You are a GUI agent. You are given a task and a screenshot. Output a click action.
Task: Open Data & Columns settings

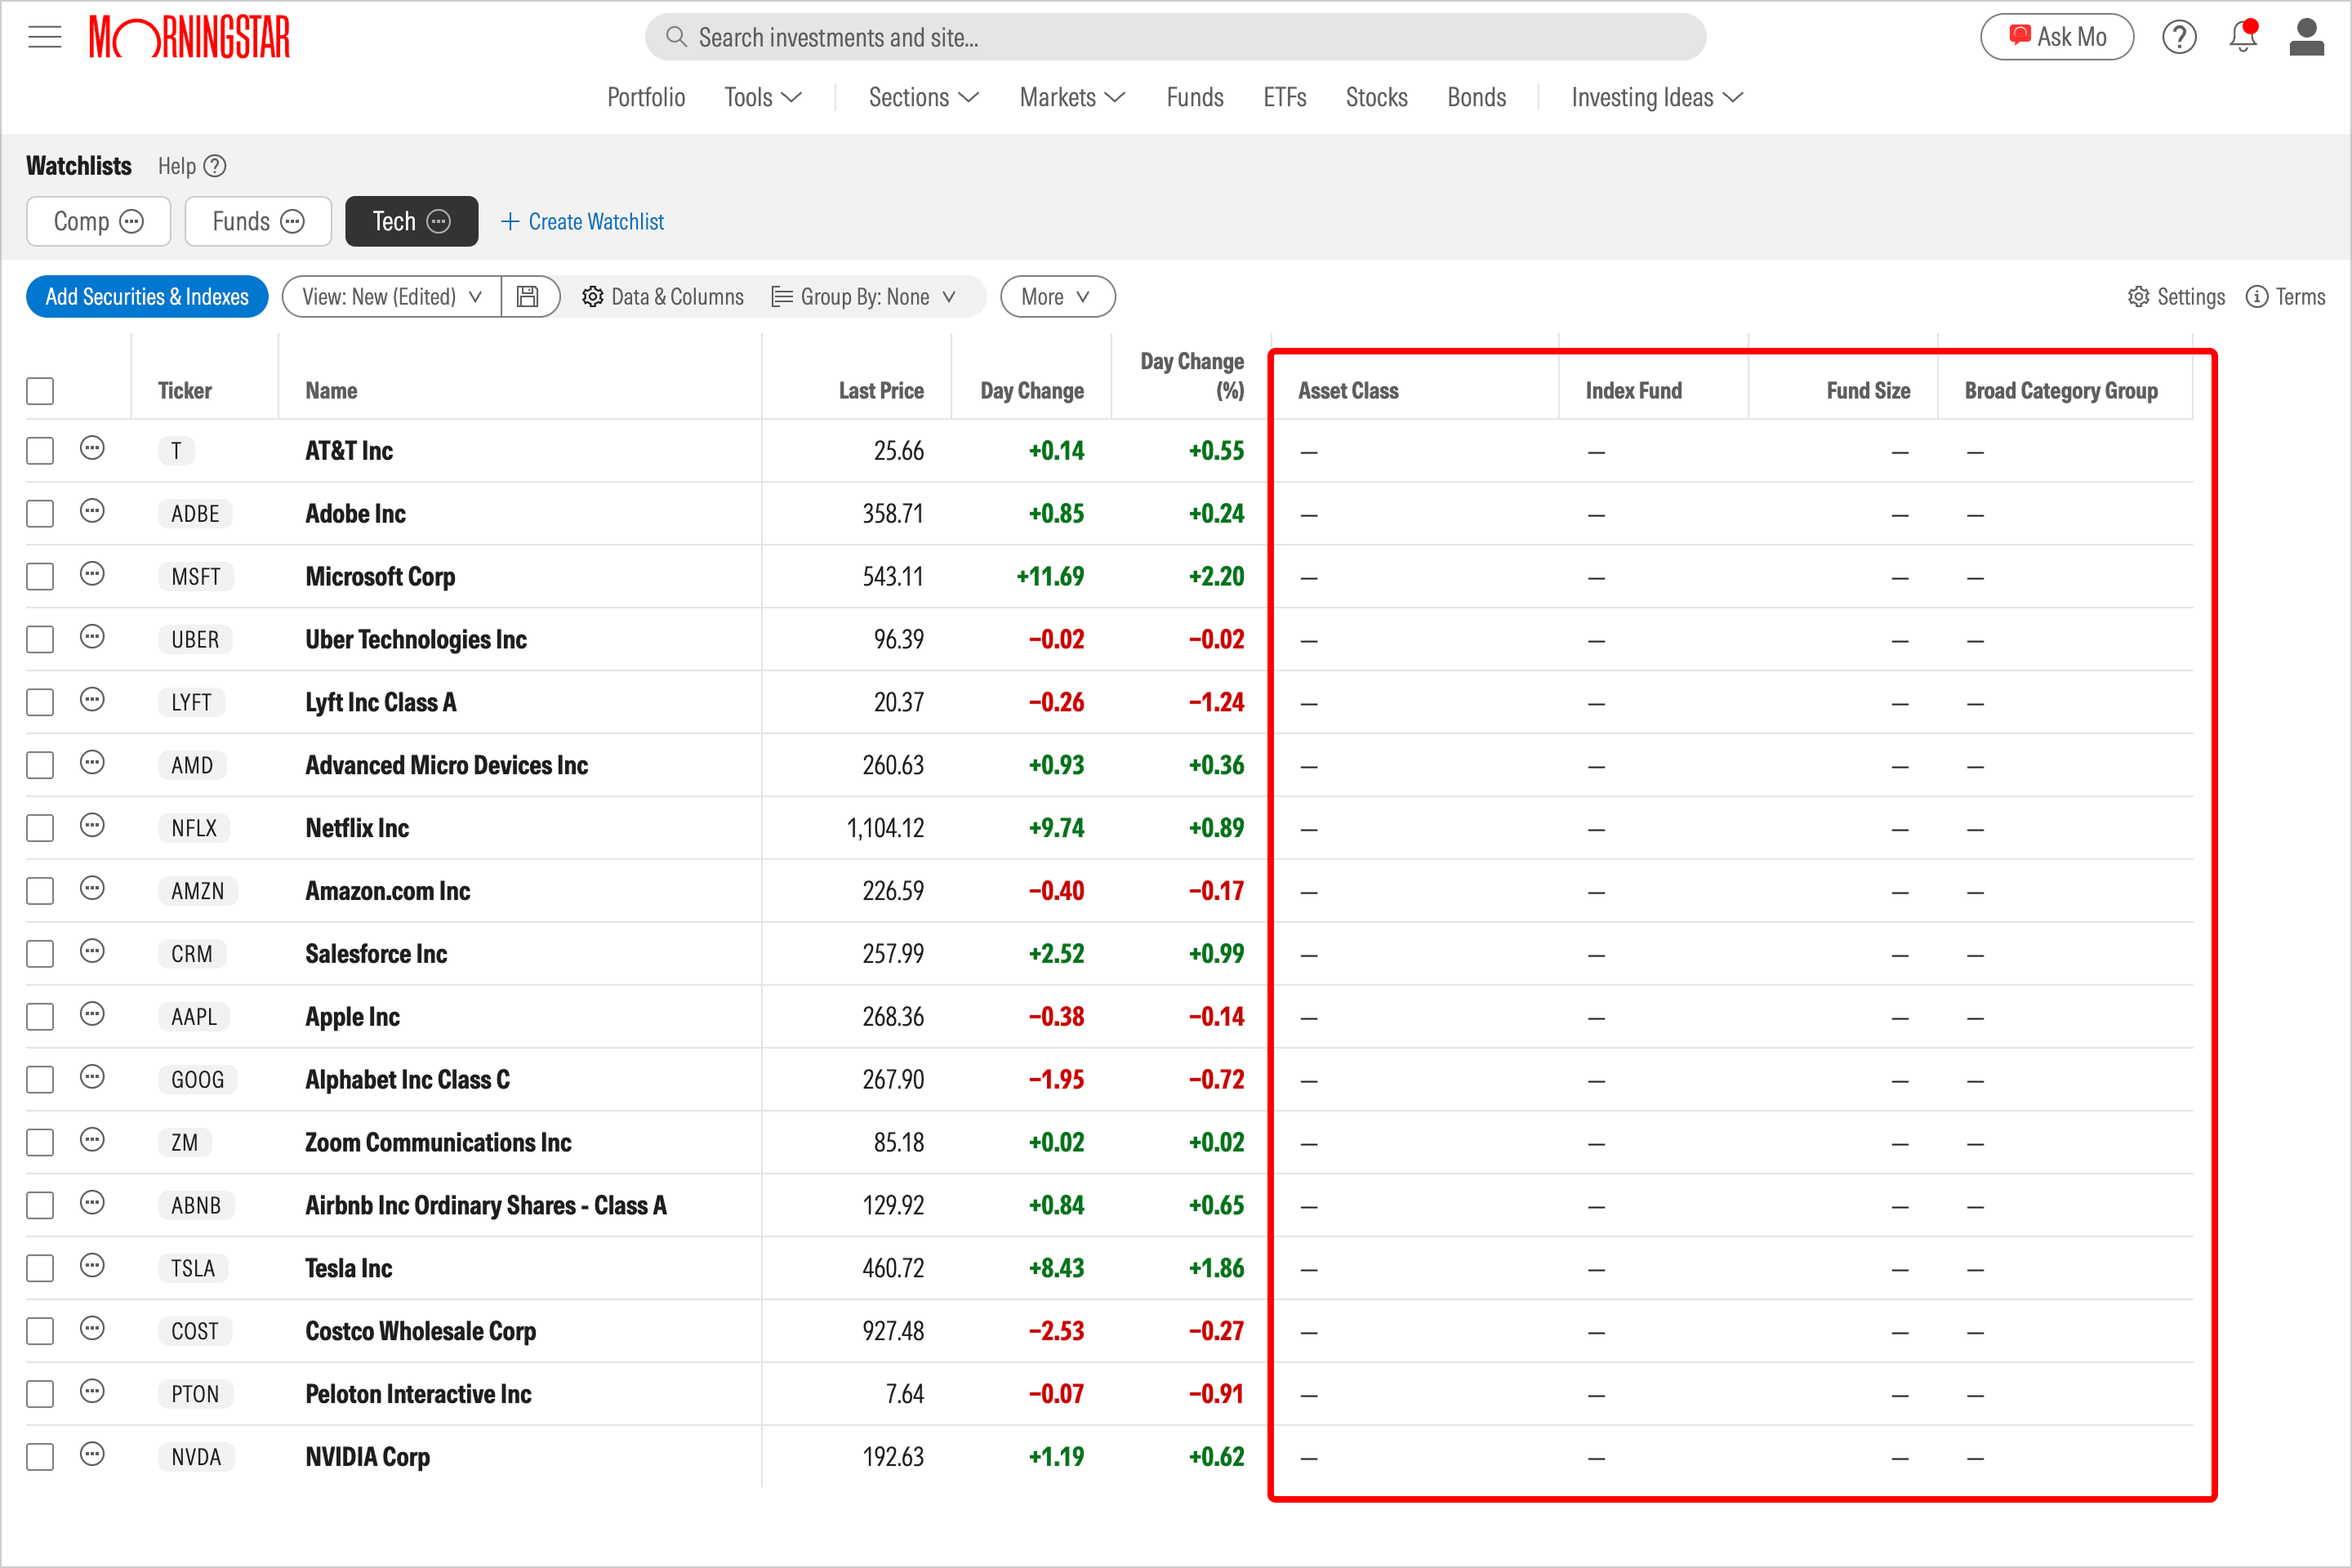pos(663,297)
